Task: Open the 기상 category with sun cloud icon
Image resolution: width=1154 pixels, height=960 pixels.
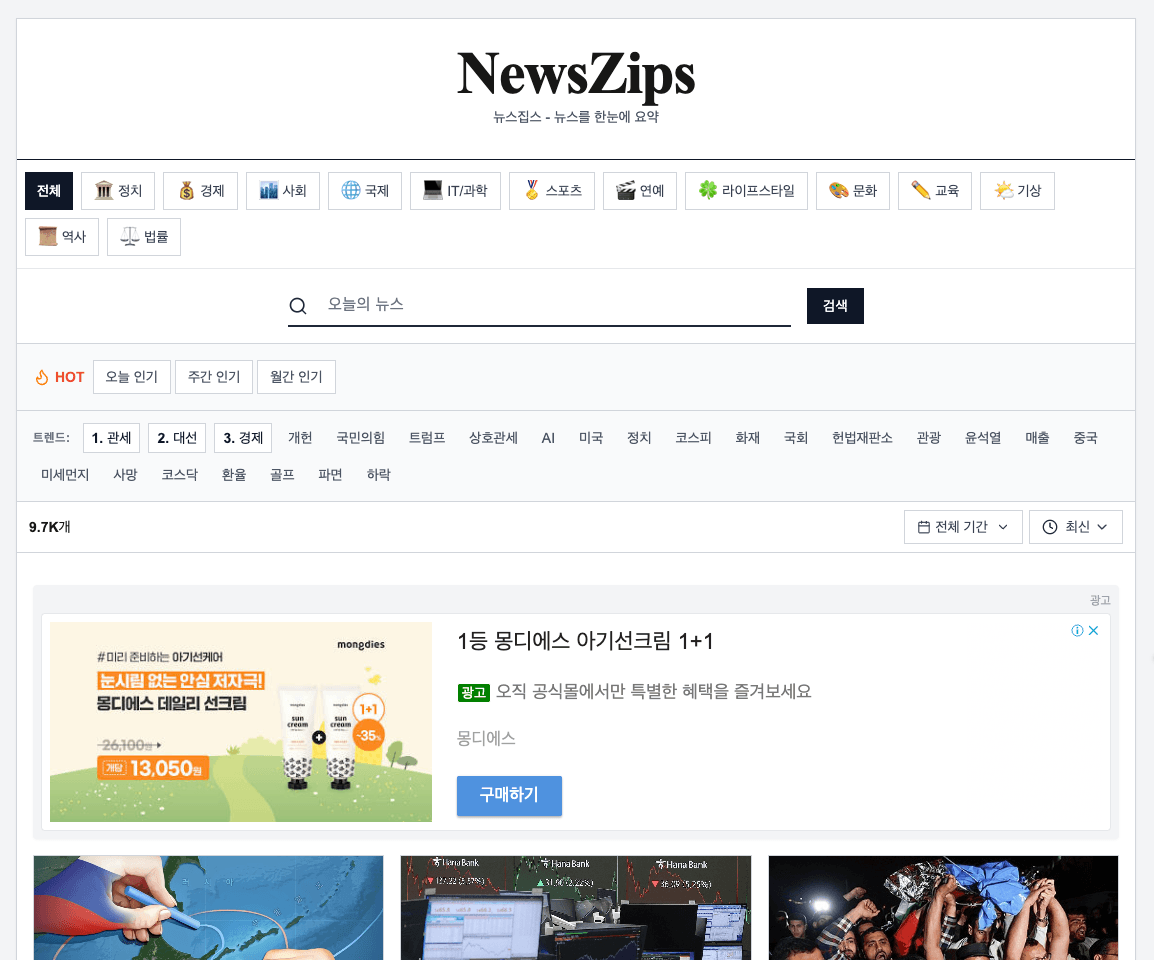Action: point(1017,191)
